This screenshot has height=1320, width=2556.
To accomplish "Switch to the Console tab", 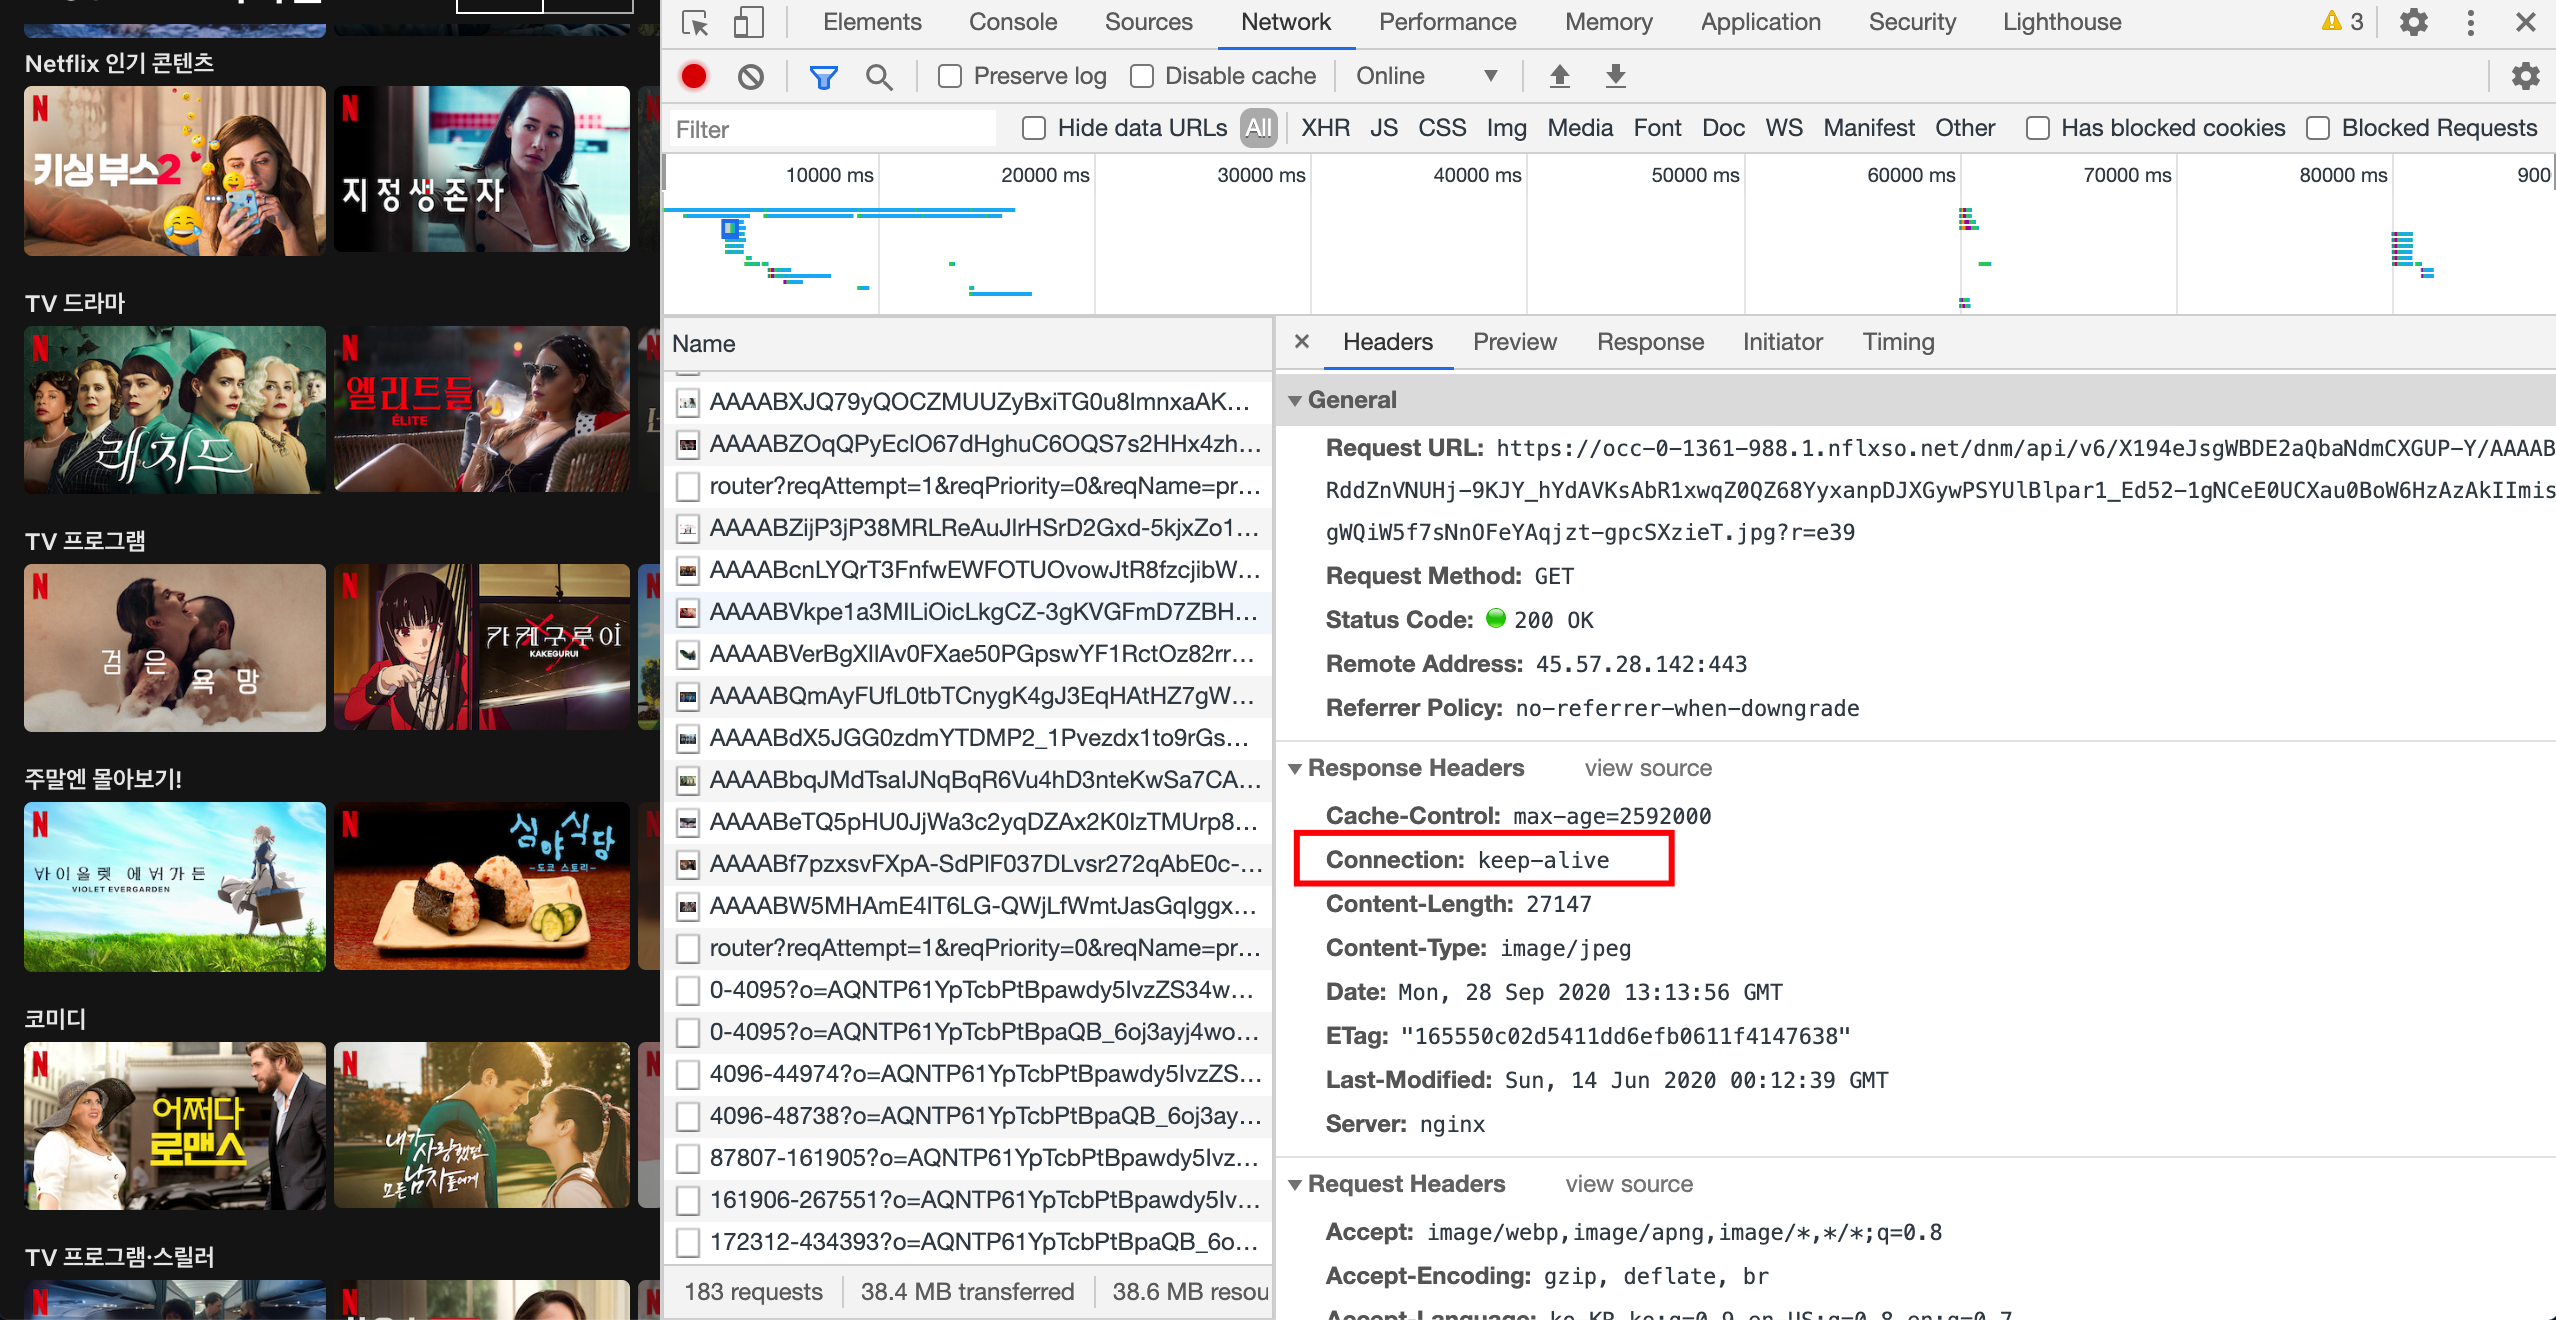I will [x=1012, y=22].
